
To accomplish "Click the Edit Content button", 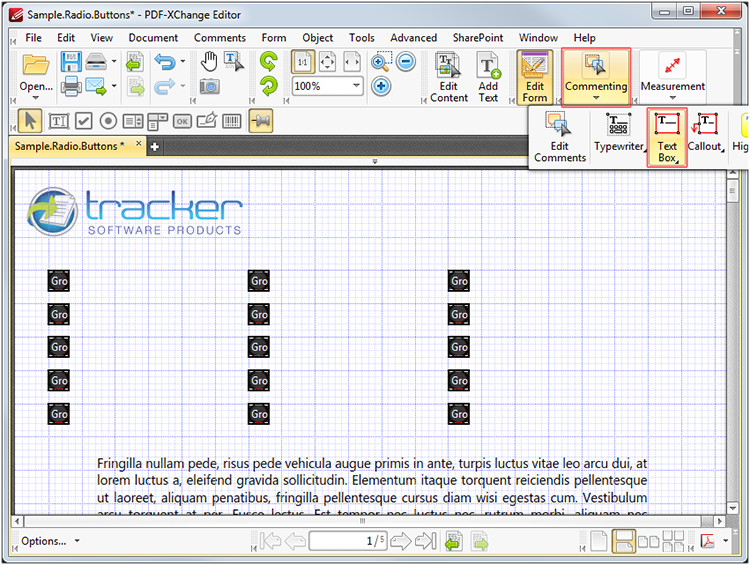I will pos(449,78).
